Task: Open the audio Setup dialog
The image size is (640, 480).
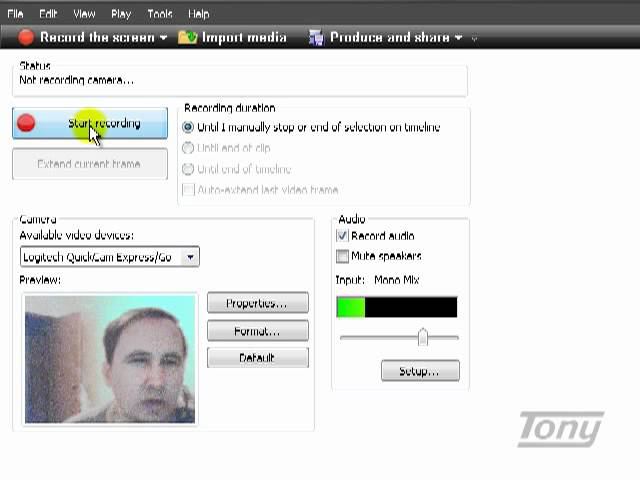Action: pos(420,371)
